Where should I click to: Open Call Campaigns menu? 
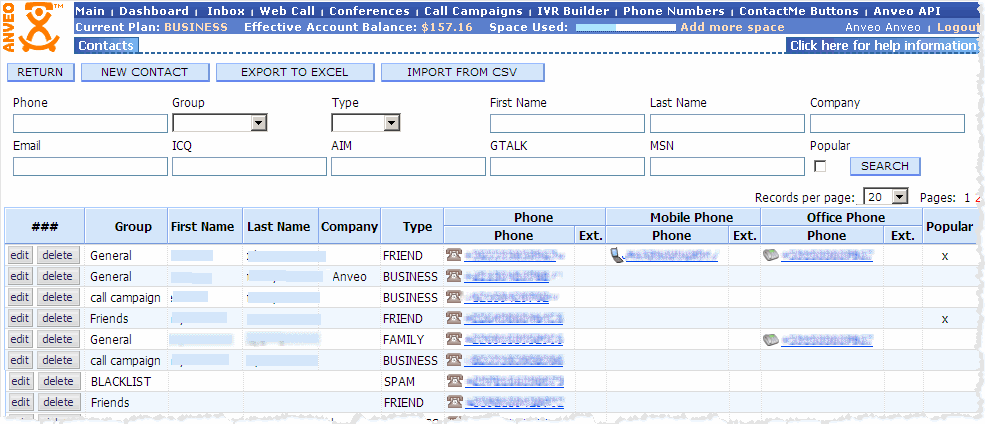tap(473, 11)
